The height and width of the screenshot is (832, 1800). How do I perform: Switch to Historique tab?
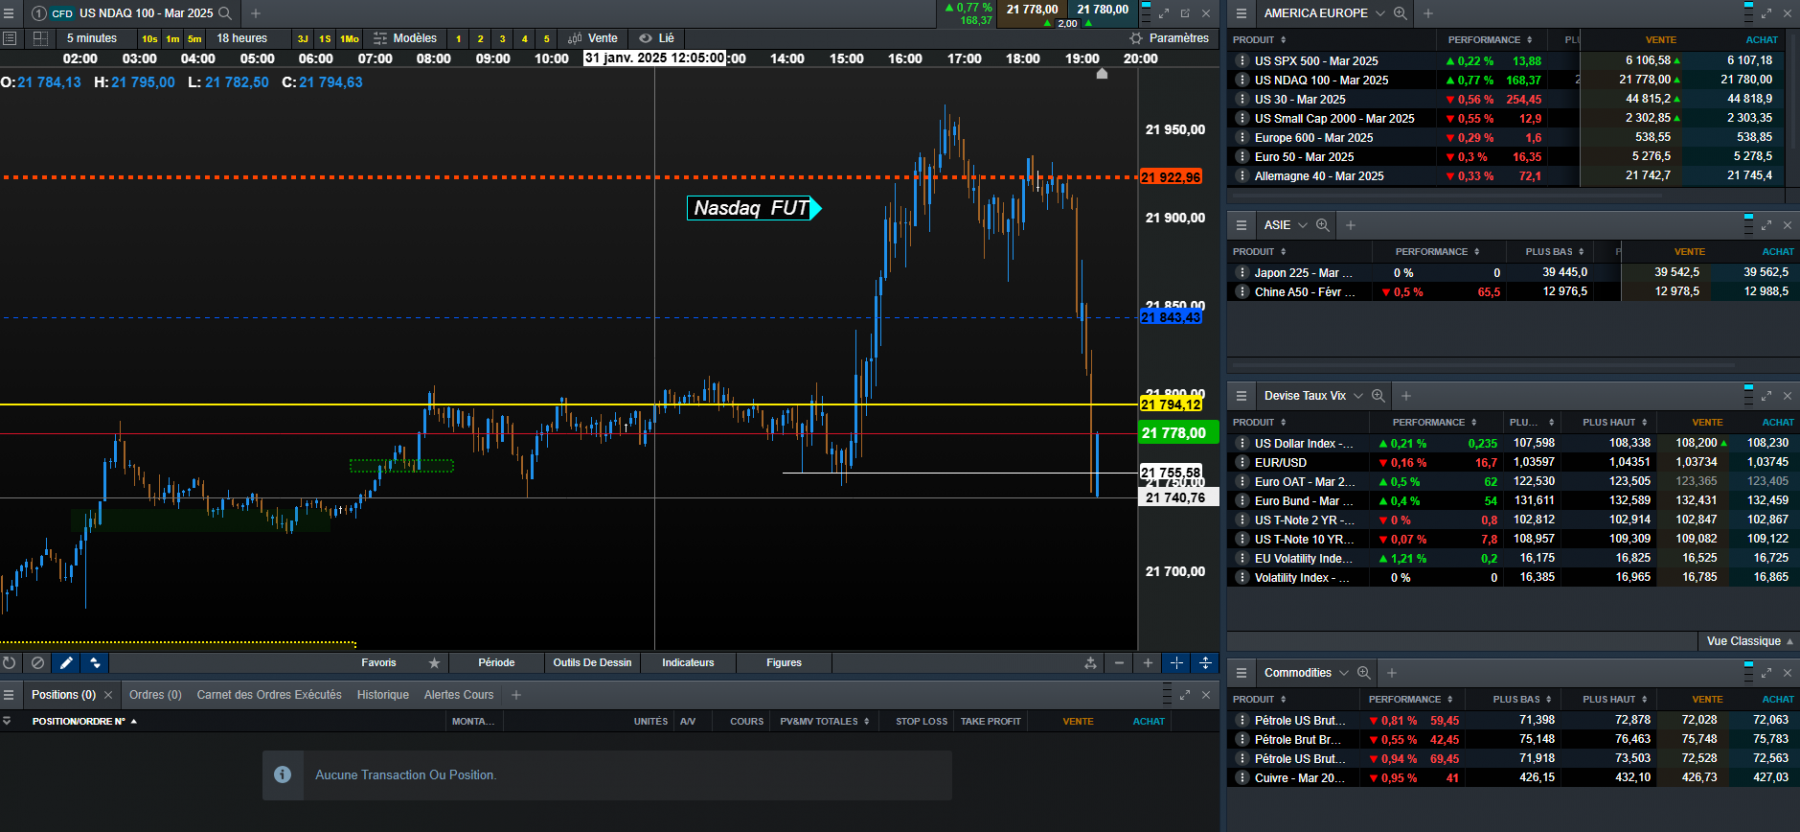point(383,694)
